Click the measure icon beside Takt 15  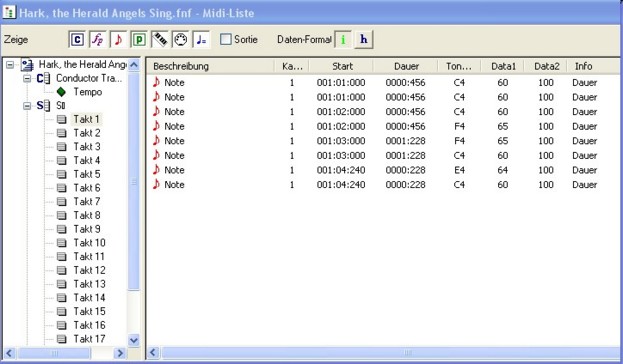(x=62, y=312)
